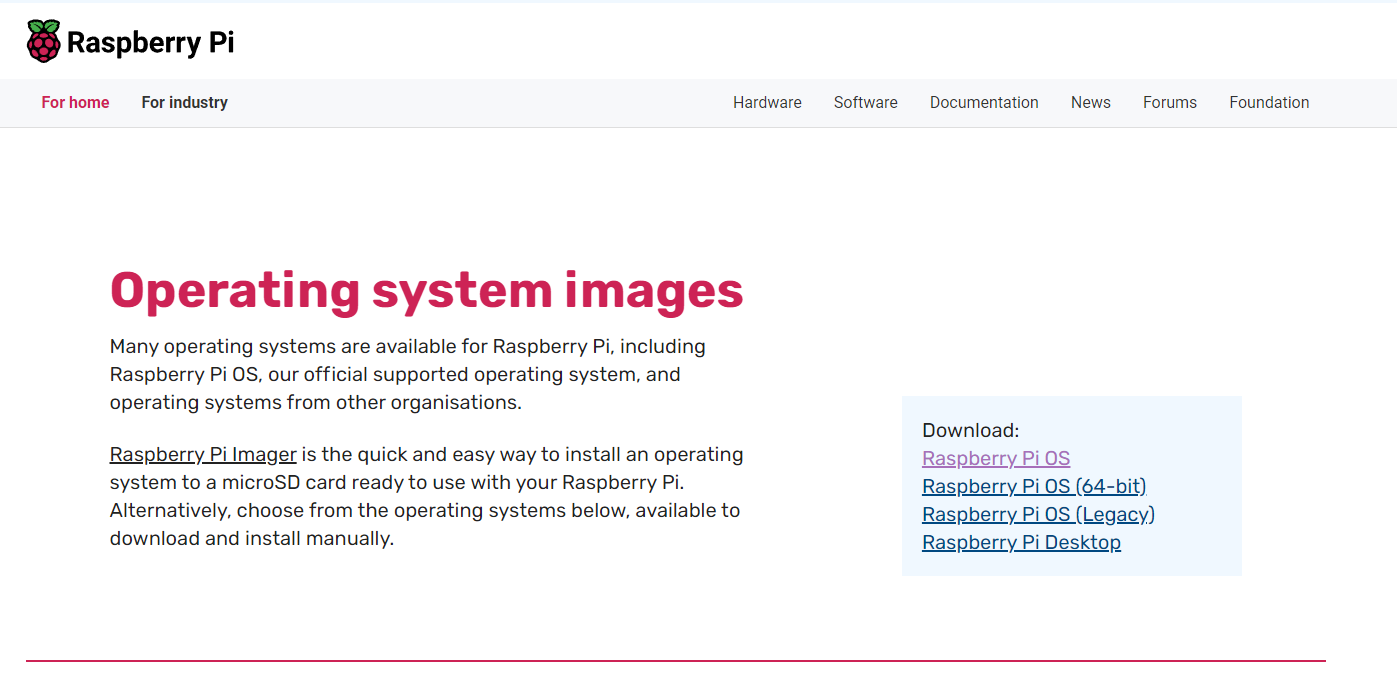Switch to the For industry tab
This screenshot has width=1397, height=678.
pos(184,102)
